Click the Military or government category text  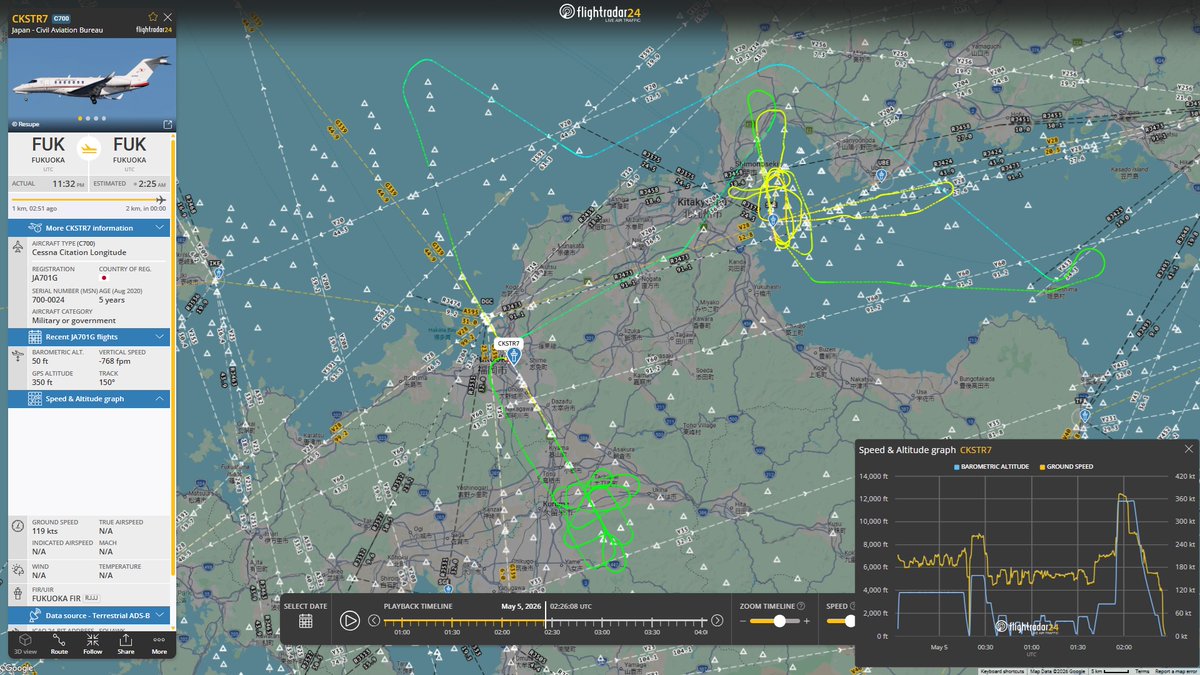[74, 320]
